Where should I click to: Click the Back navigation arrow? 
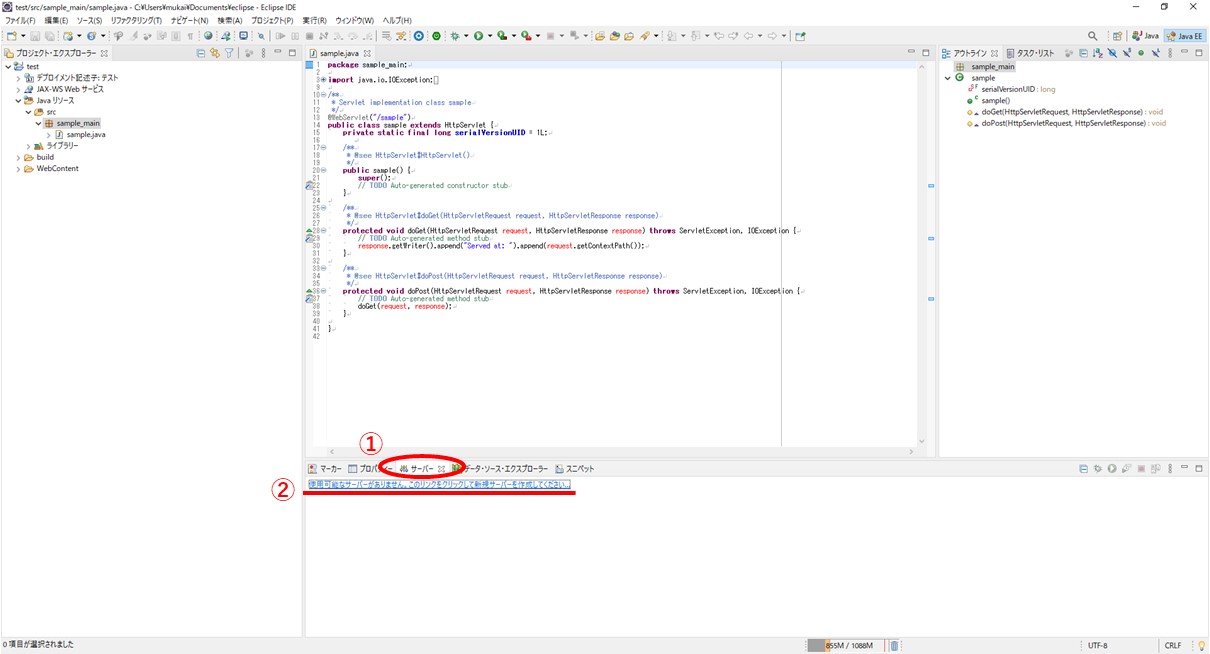[x=750, y=36]
